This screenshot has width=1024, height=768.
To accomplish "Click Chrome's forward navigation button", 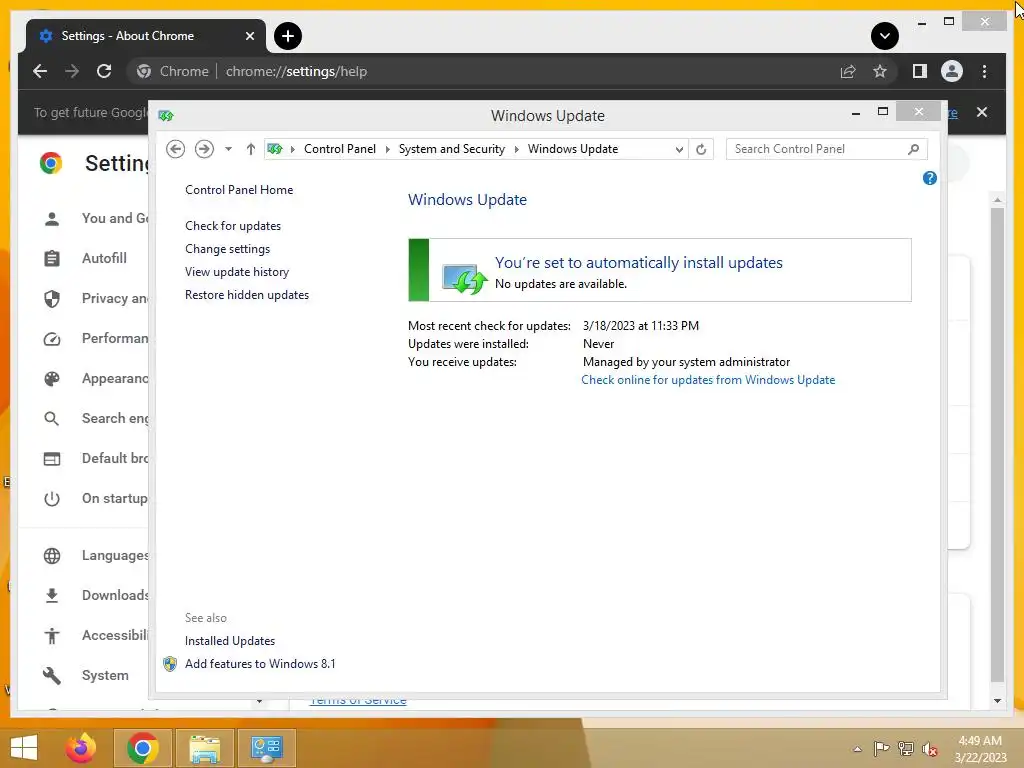I will coord(72,71).
